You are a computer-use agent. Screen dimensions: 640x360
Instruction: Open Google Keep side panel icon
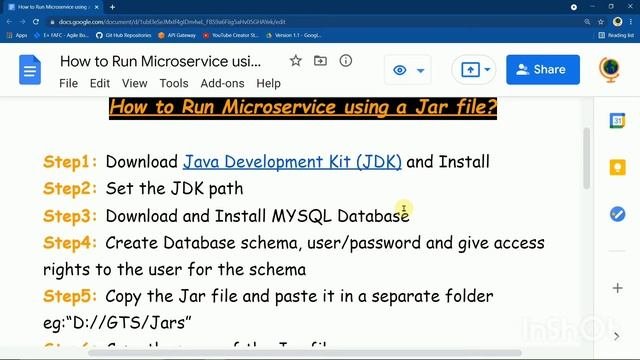coord(617,168)
